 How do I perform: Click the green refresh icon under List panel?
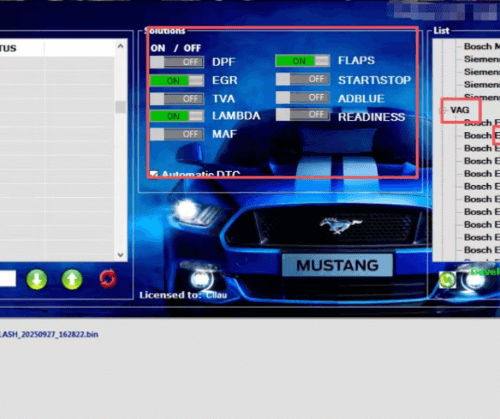(x=447, y=280)
